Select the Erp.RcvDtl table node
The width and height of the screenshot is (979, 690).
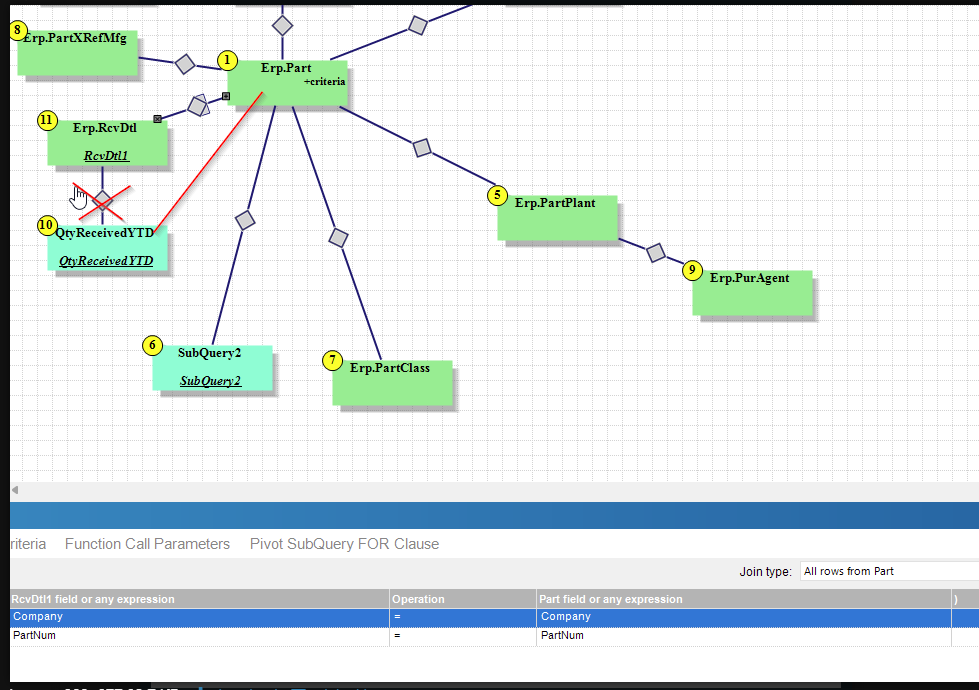107,143
